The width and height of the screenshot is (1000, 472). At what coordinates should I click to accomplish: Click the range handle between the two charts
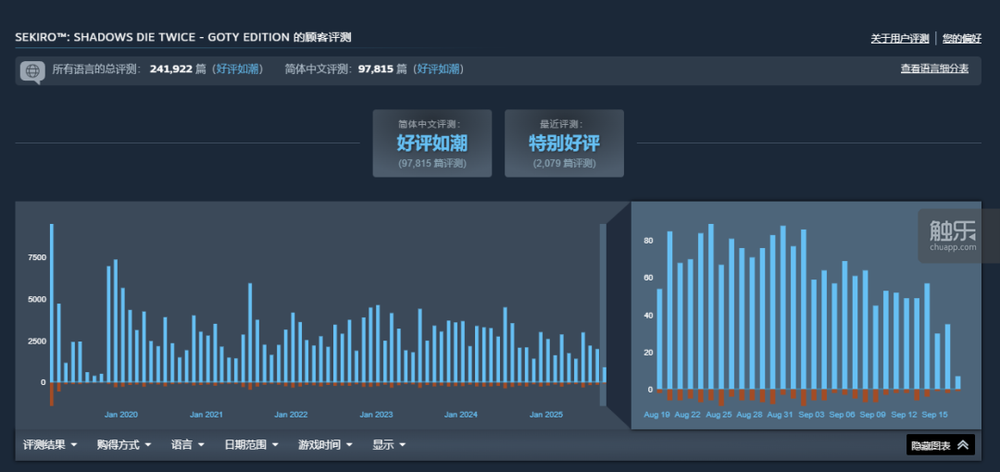click(603, 314)
